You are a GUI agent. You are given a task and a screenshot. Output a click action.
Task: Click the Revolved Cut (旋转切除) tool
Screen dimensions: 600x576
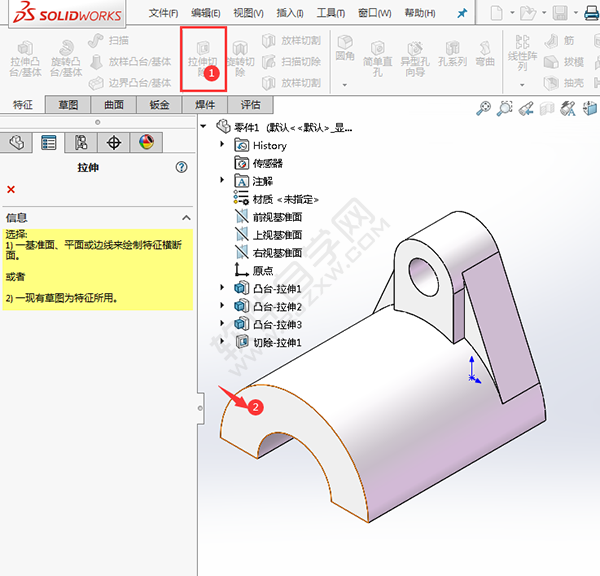240,59
